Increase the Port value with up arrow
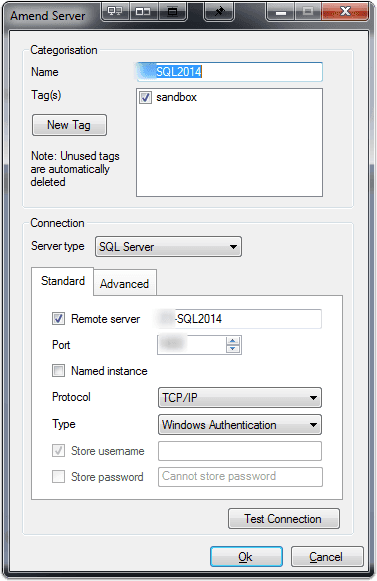This screenshot has height=581, width=377. click(x=232, y=341)
